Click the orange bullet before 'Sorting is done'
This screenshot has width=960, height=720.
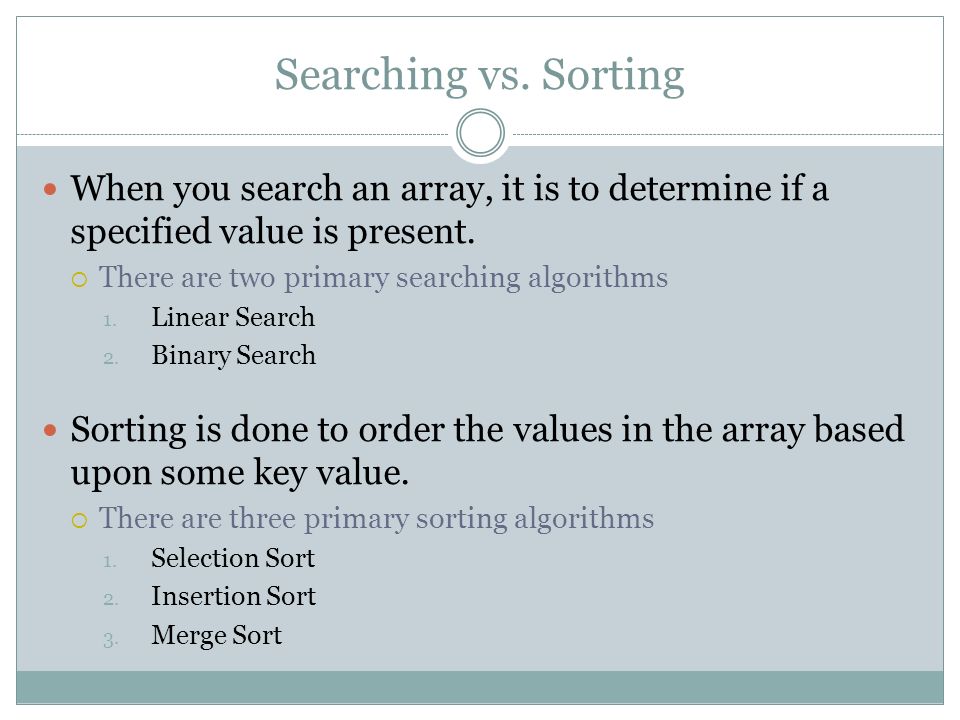point(50,430)
